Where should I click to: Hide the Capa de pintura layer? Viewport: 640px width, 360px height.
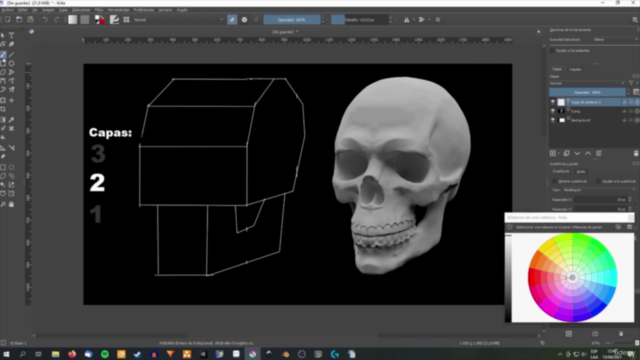click(553, 102)
